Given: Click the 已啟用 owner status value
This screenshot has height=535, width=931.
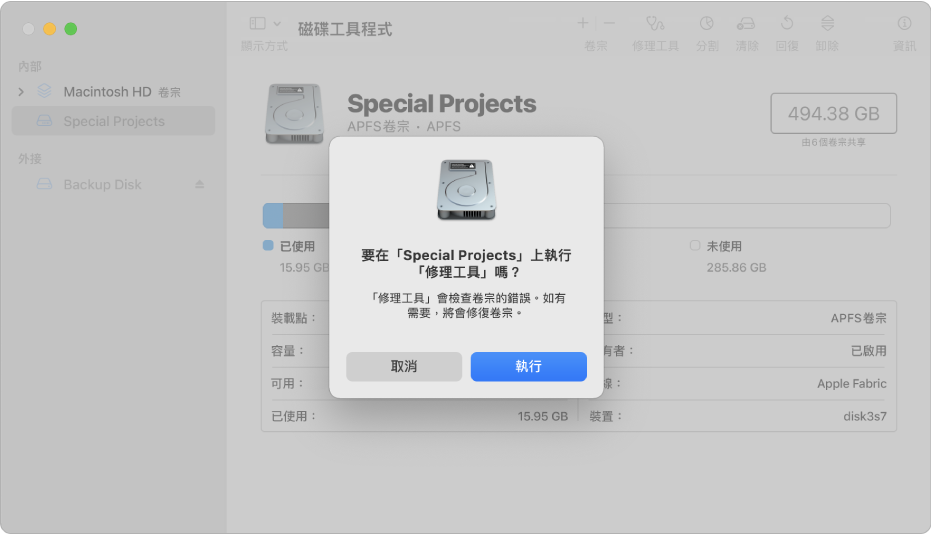Looking at the screenshot, I should [869, 351].
